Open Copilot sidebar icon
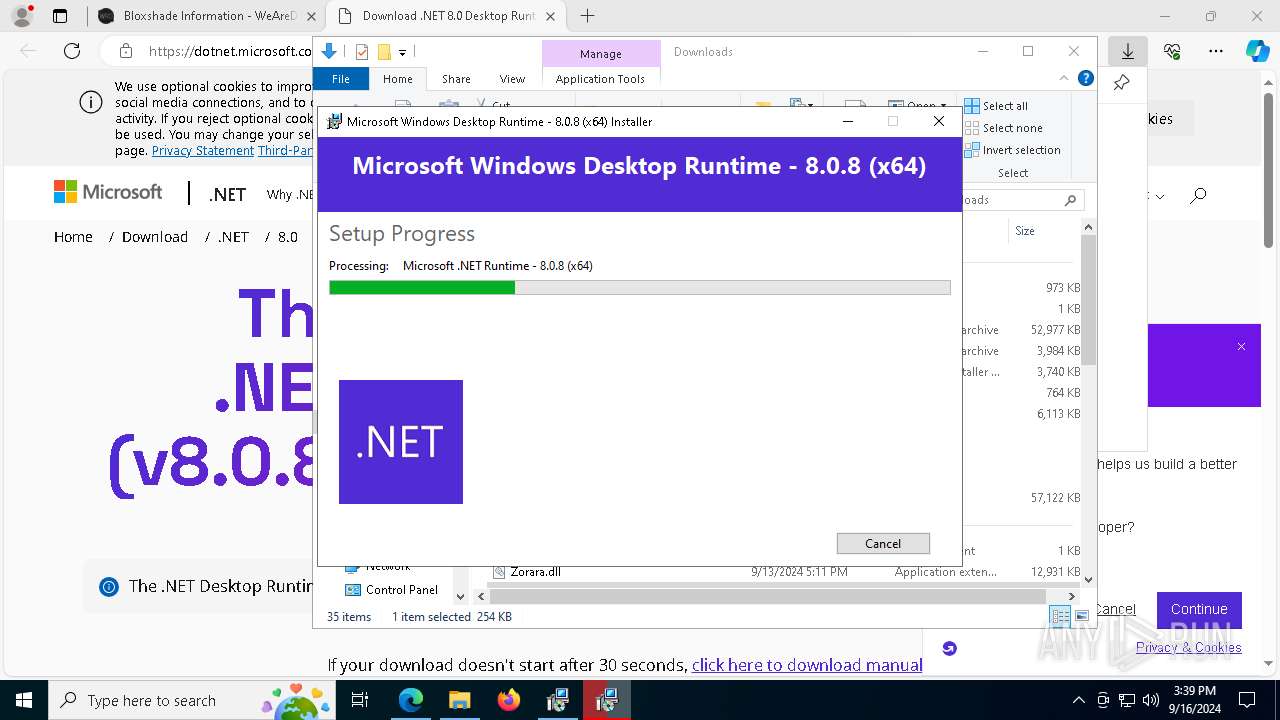The height and width of the screenshot is (720, 1280). (x=1257, y=51)
